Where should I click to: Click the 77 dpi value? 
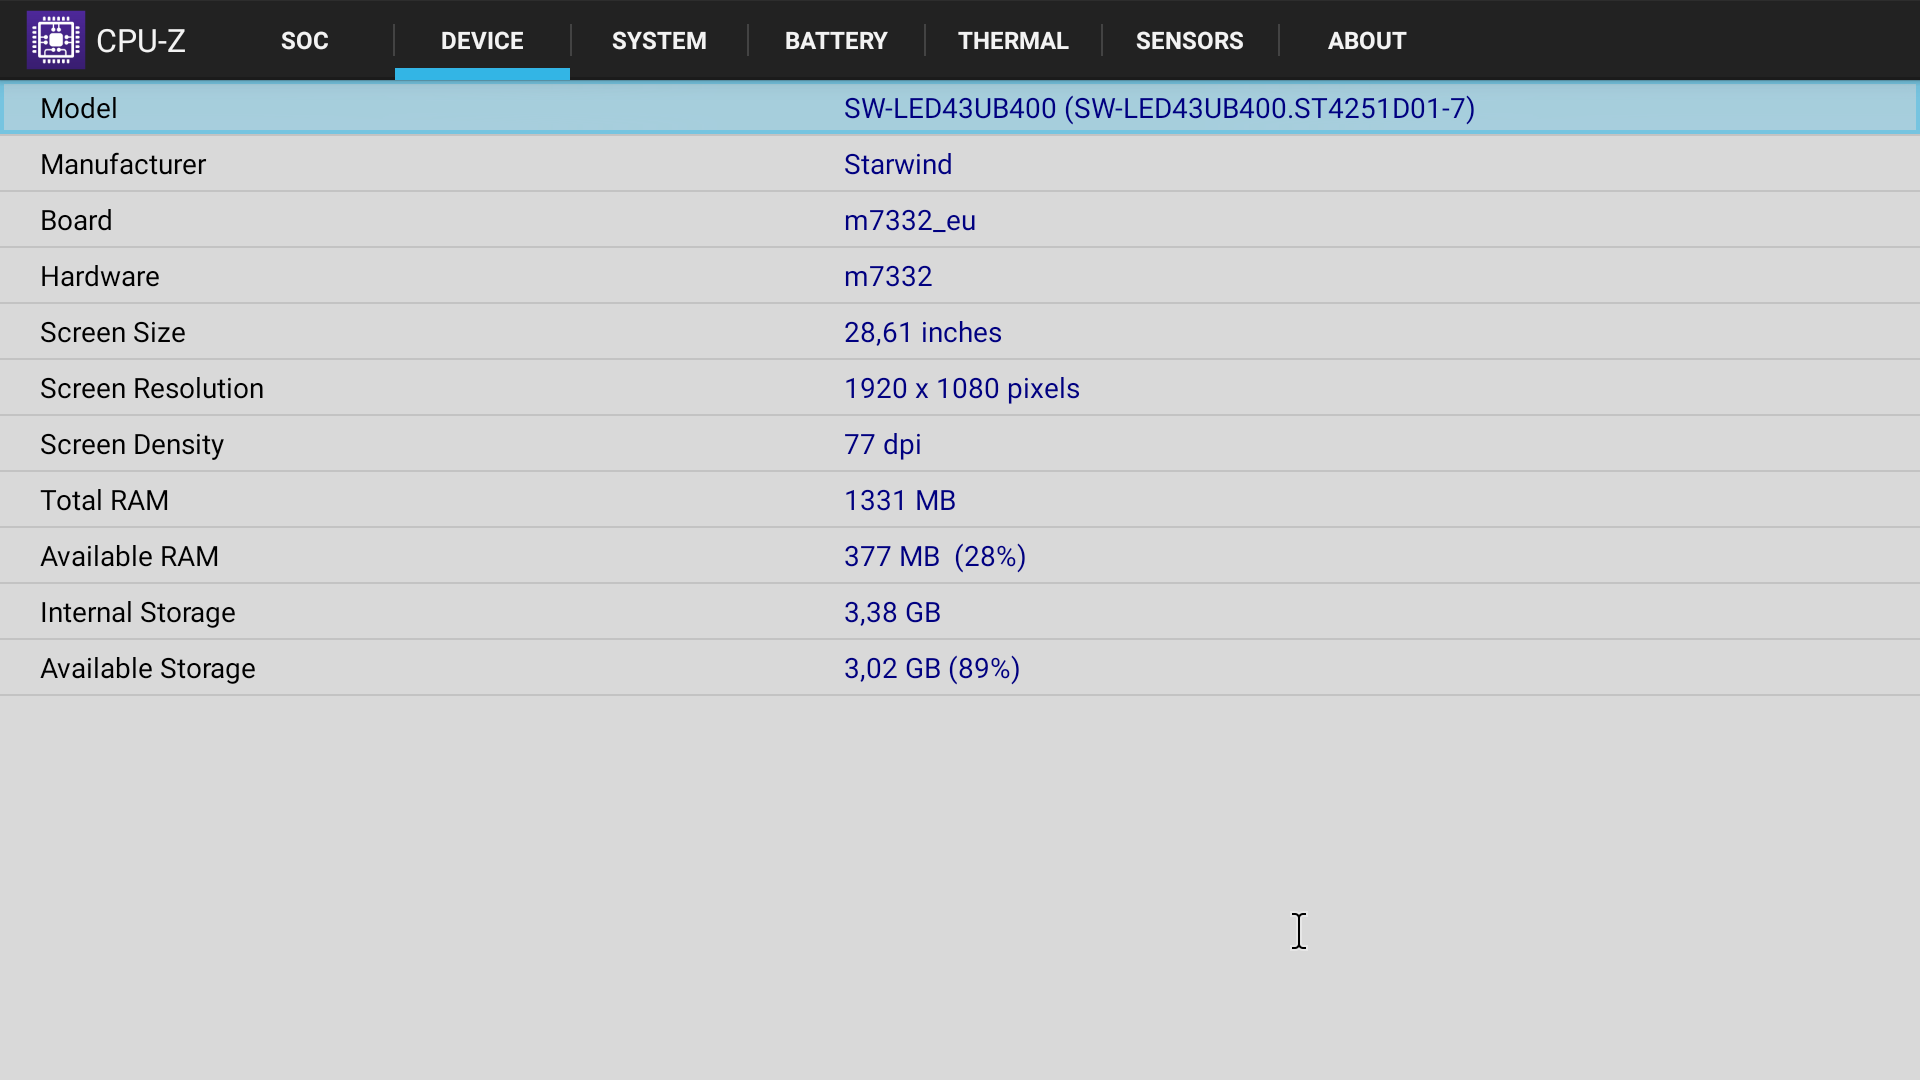coord(883,444)
